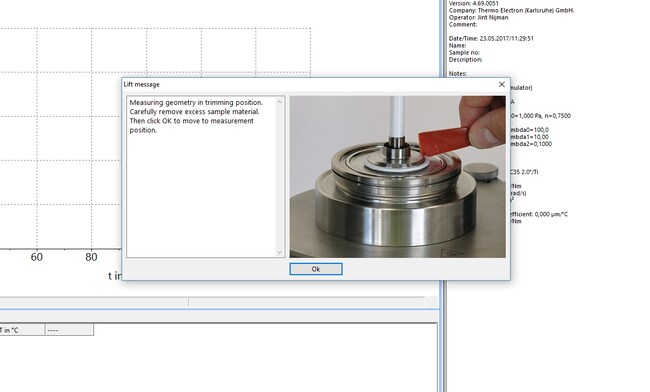The width and height of the screenshot is (650, 392).
Task: Click the Description: label in info panel
Action: click(x=466, y=59)
